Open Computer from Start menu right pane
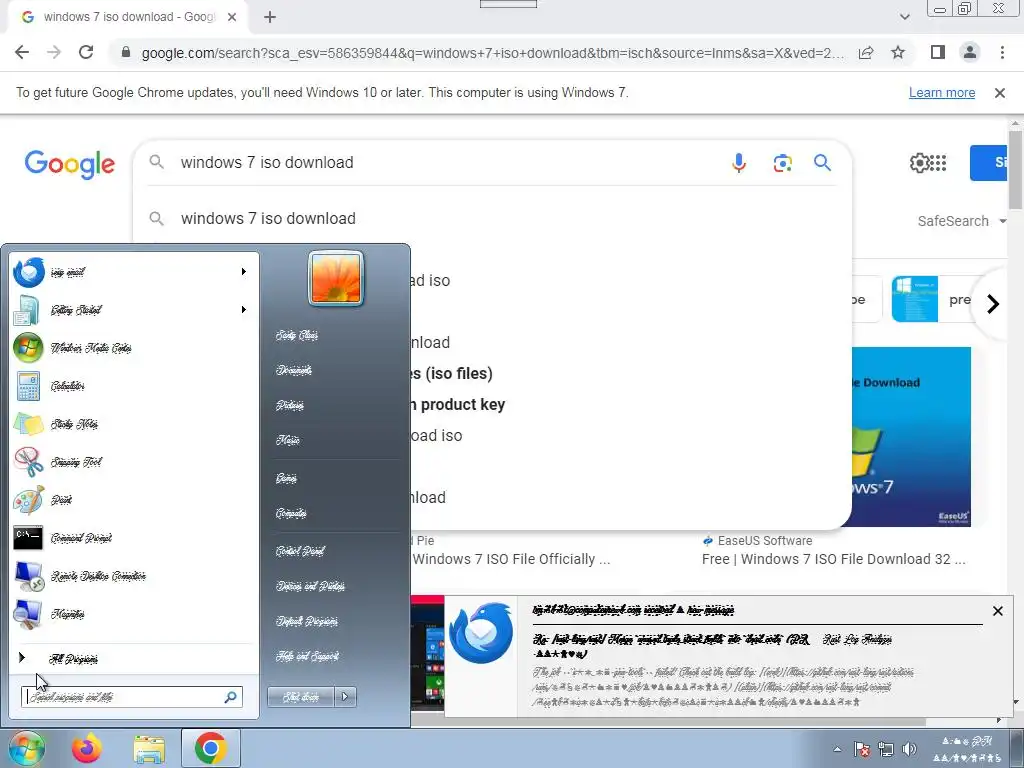This screenshot has height=768, width=1024. point(291,513)
